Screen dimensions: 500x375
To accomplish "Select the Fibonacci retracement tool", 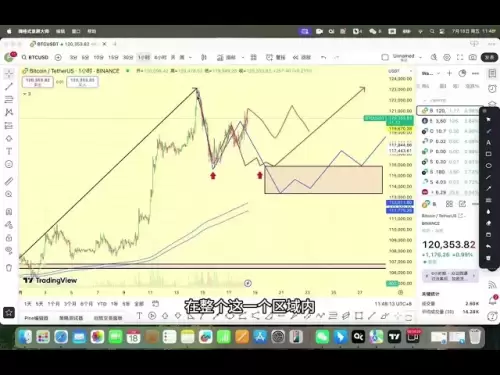I will pos(9,99).
